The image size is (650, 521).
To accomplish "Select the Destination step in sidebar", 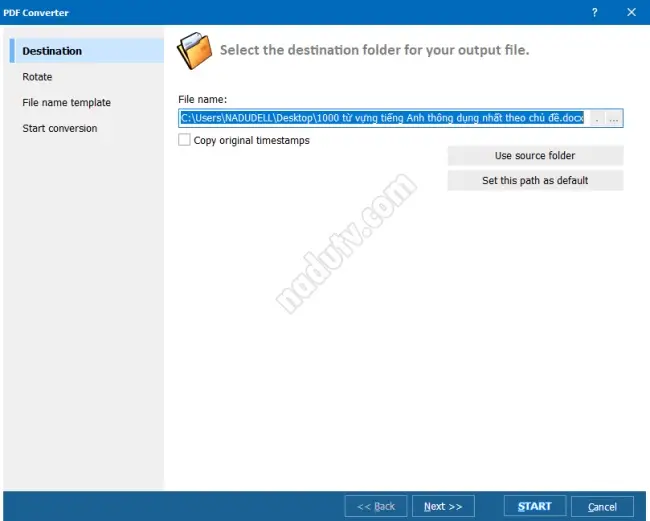I will [87, 51].
